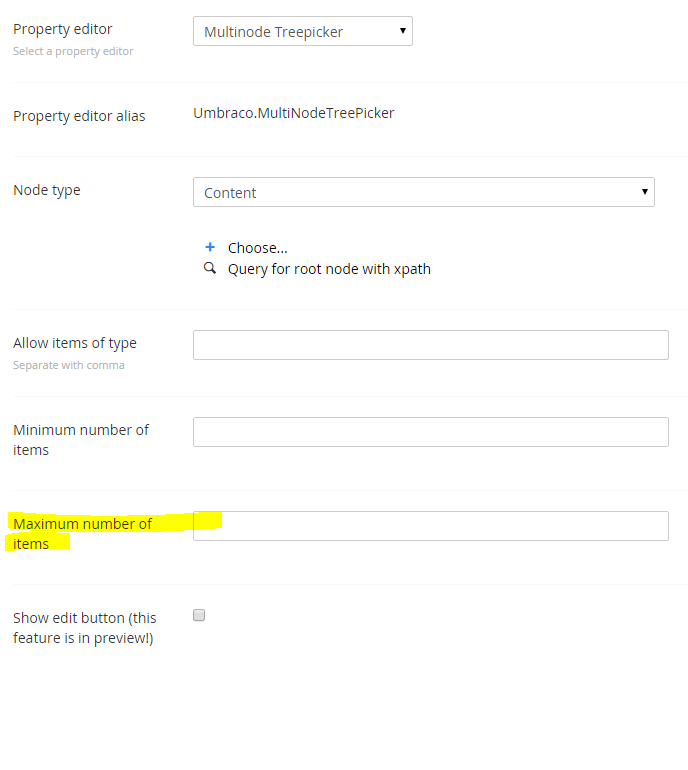Open the Node type Content dropdown
The height and width of the screenshot is (770, 688).
point(423,192)
